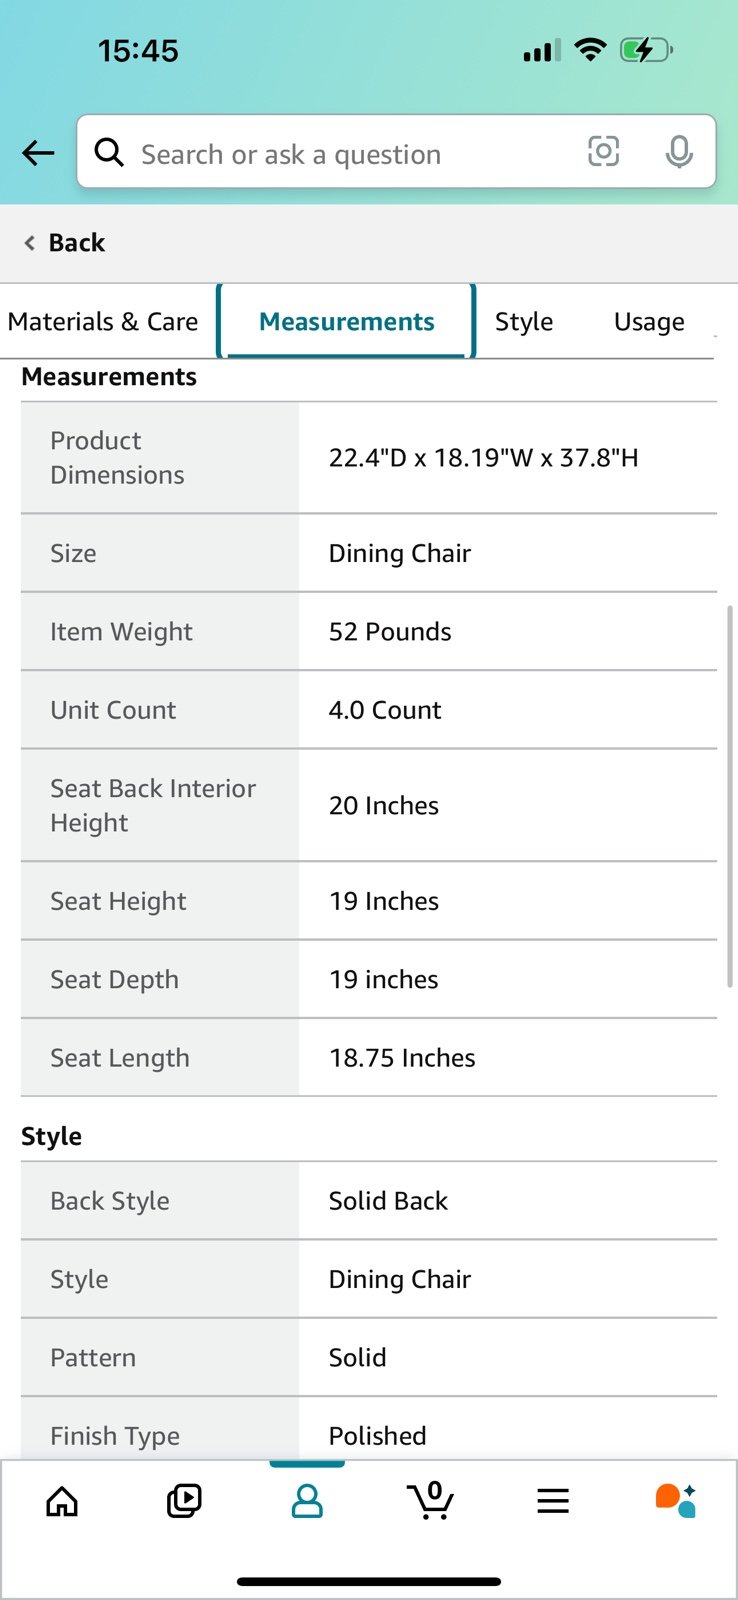Open camera lens visual search
Screen dimensions: 738x1600
click(603, 152)
